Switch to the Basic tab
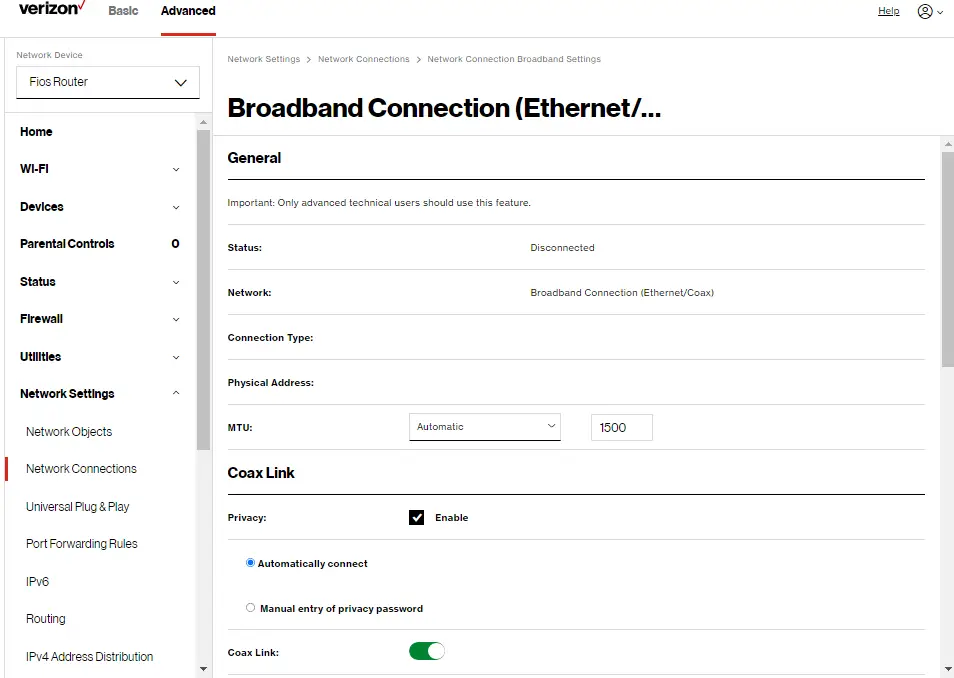The width and height of the screenshot is (954, 678). [x=123, y=11]
